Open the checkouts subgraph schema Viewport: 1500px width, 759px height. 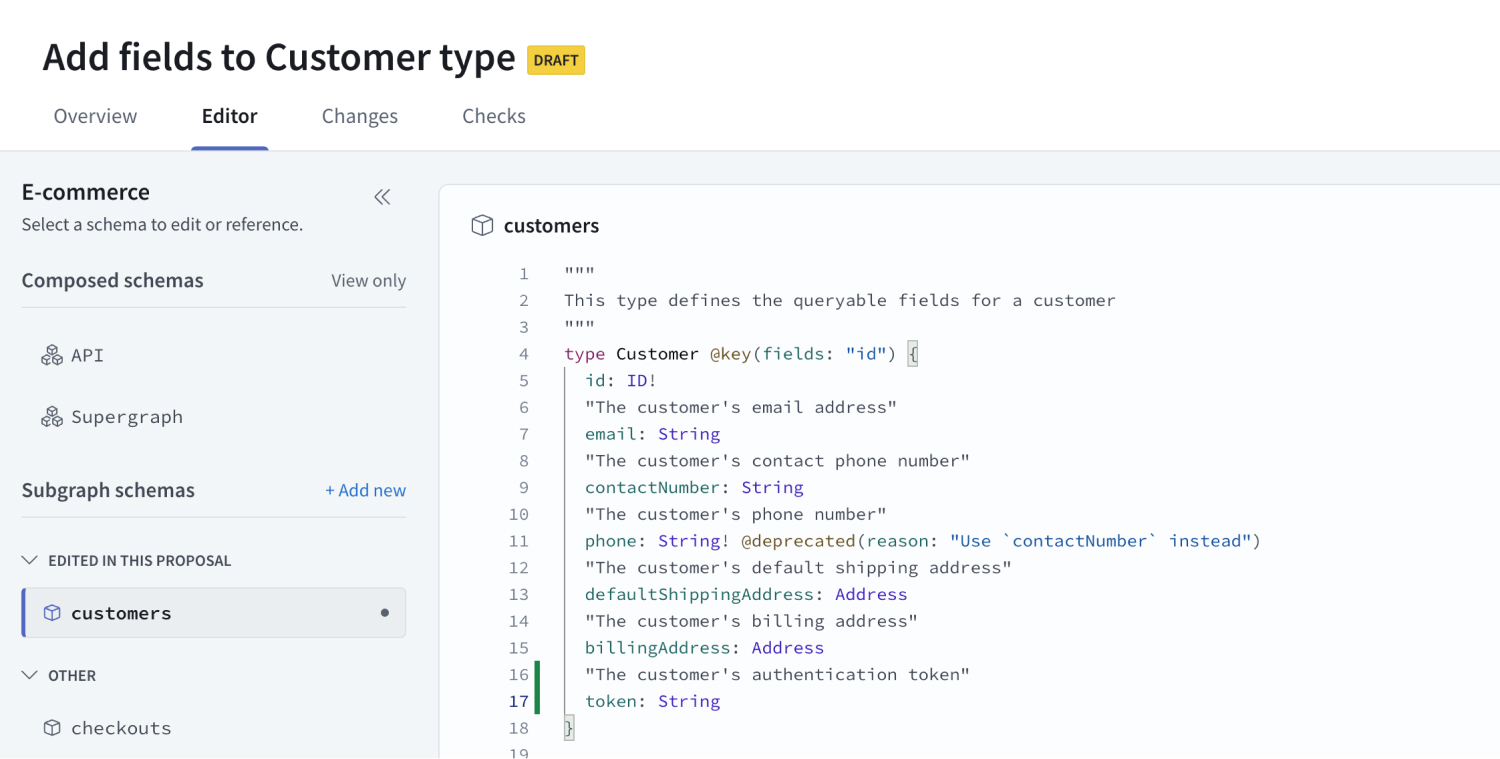pos(121,728)
